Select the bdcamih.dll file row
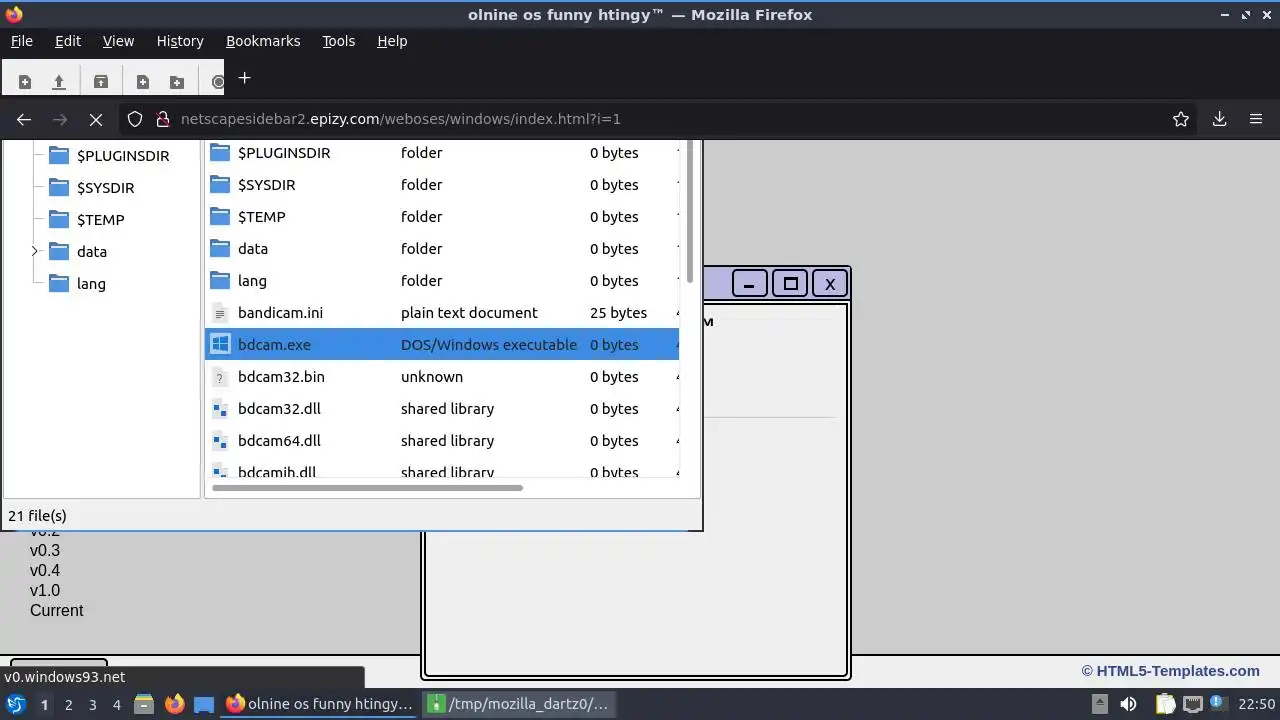This screenshot has width=1280, height=720. (442, 471)
